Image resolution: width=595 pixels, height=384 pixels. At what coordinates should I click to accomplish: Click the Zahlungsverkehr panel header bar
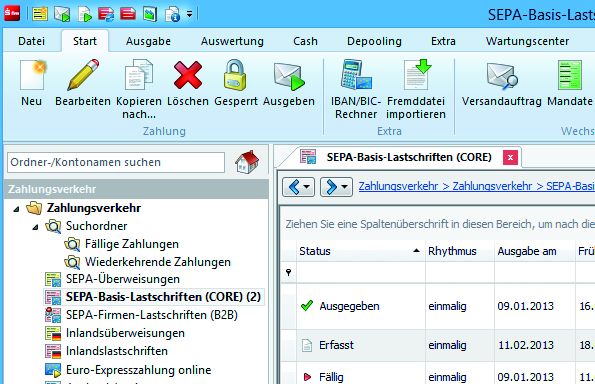(137, 189)
